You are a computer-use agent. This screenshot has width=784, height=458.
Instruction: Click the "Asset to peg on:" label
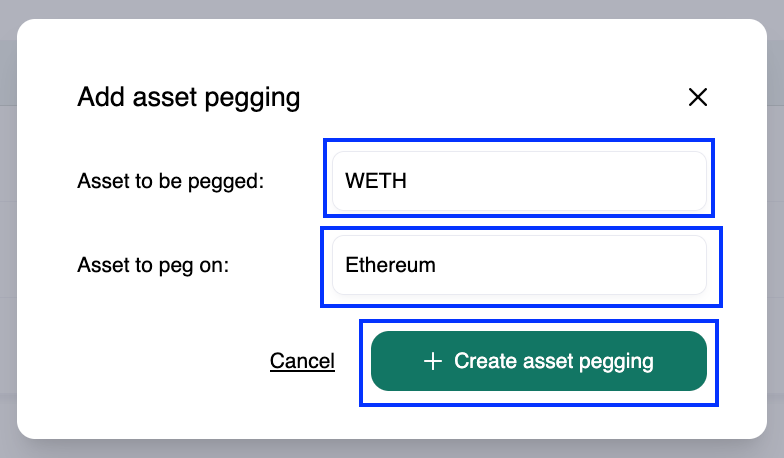click(153, 266)
